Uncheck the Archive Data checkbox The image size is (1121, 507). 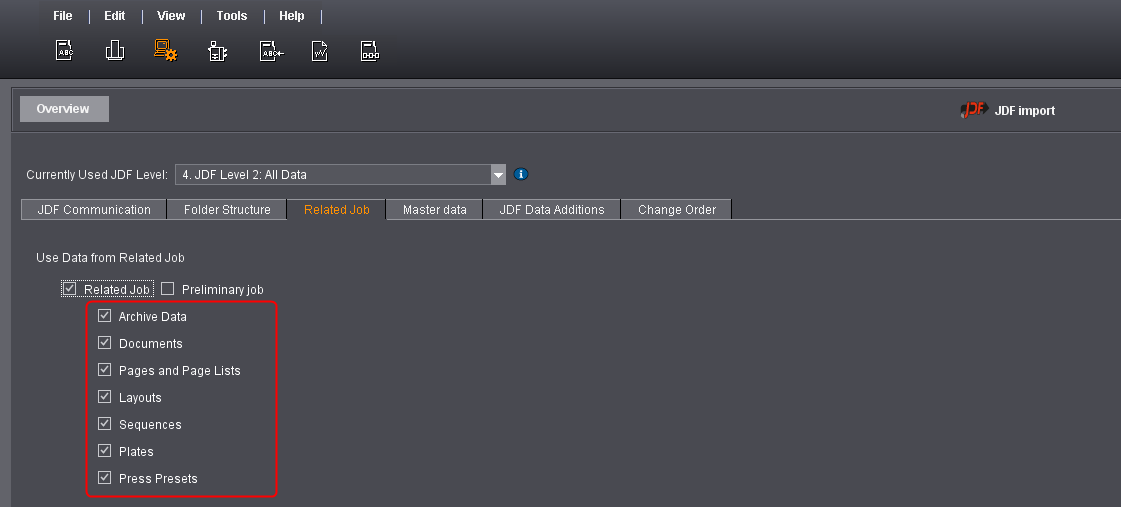pos(105,316)
